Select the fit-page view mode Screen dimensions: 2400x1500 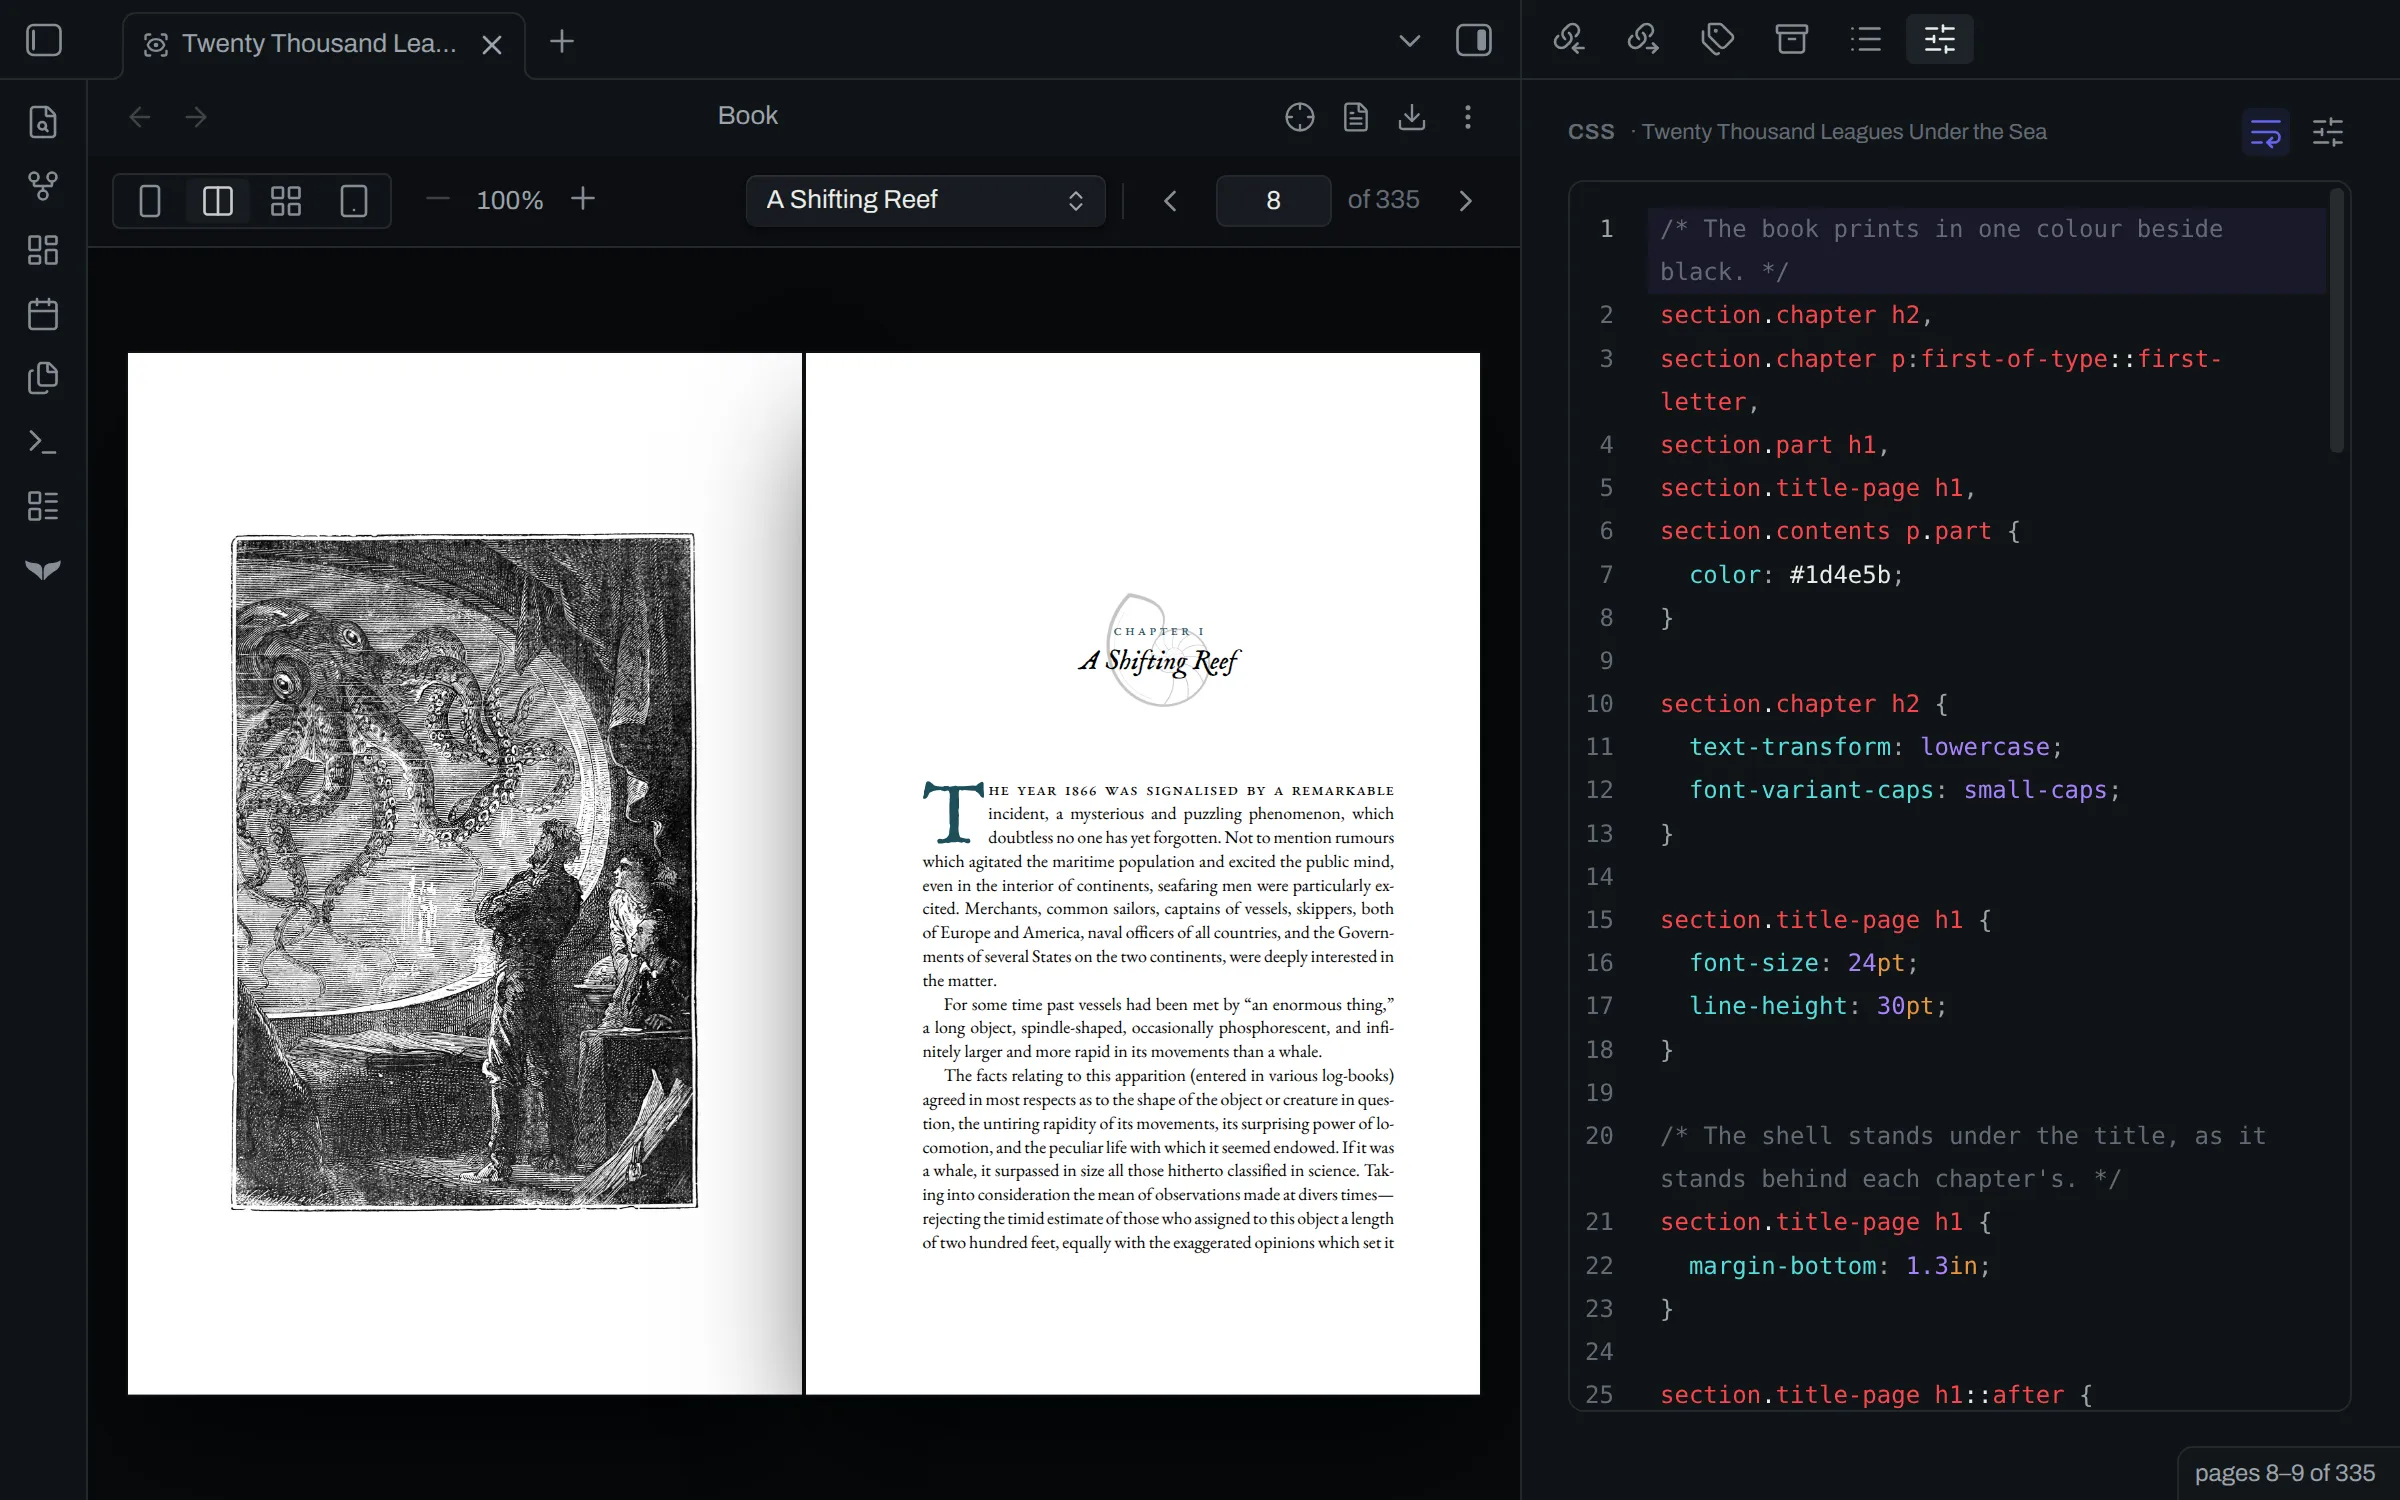tap(353, 200)
